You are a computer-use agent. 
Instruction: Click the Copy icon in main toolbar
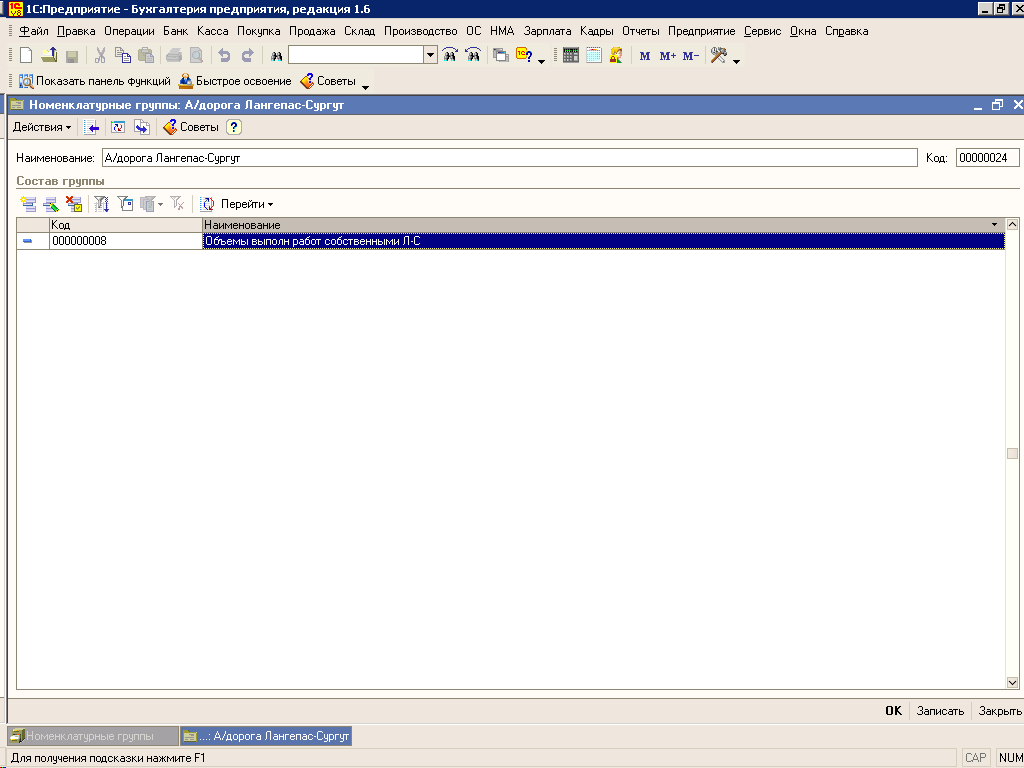coord(123,56)
